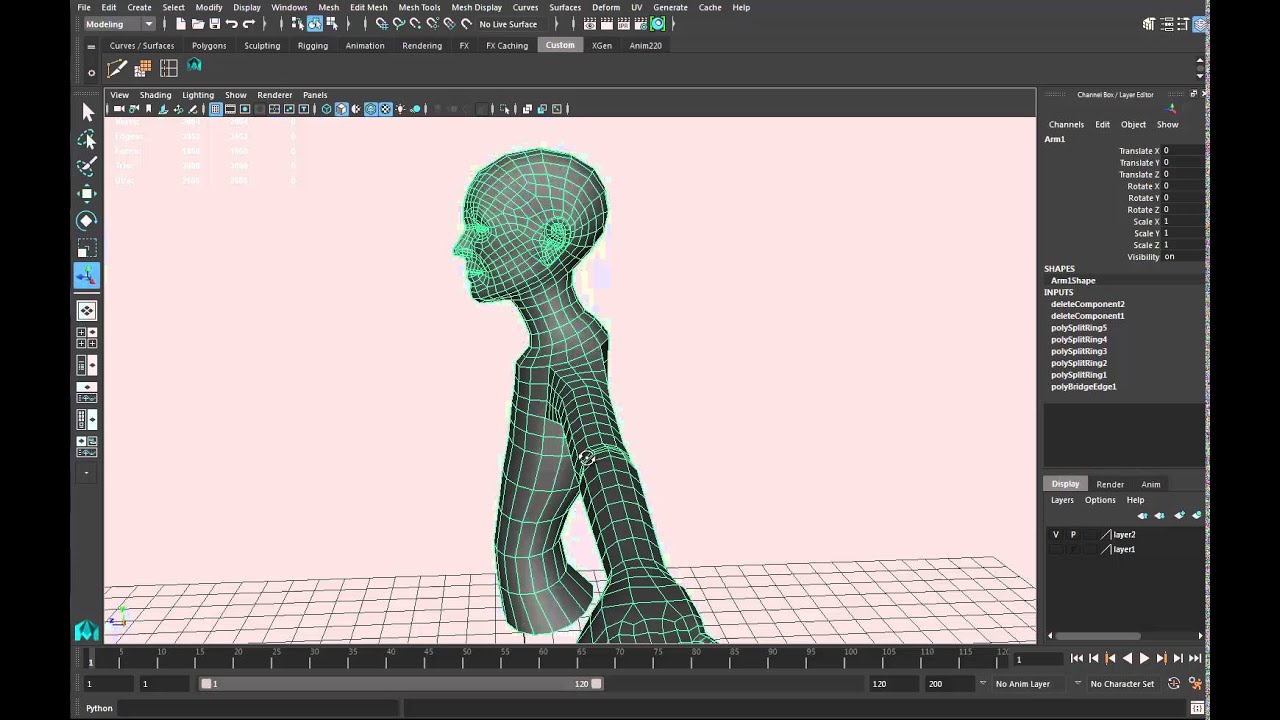Create a new scene with the New icon
This screenshot has height=720, width=1280.
pos(180,24)
